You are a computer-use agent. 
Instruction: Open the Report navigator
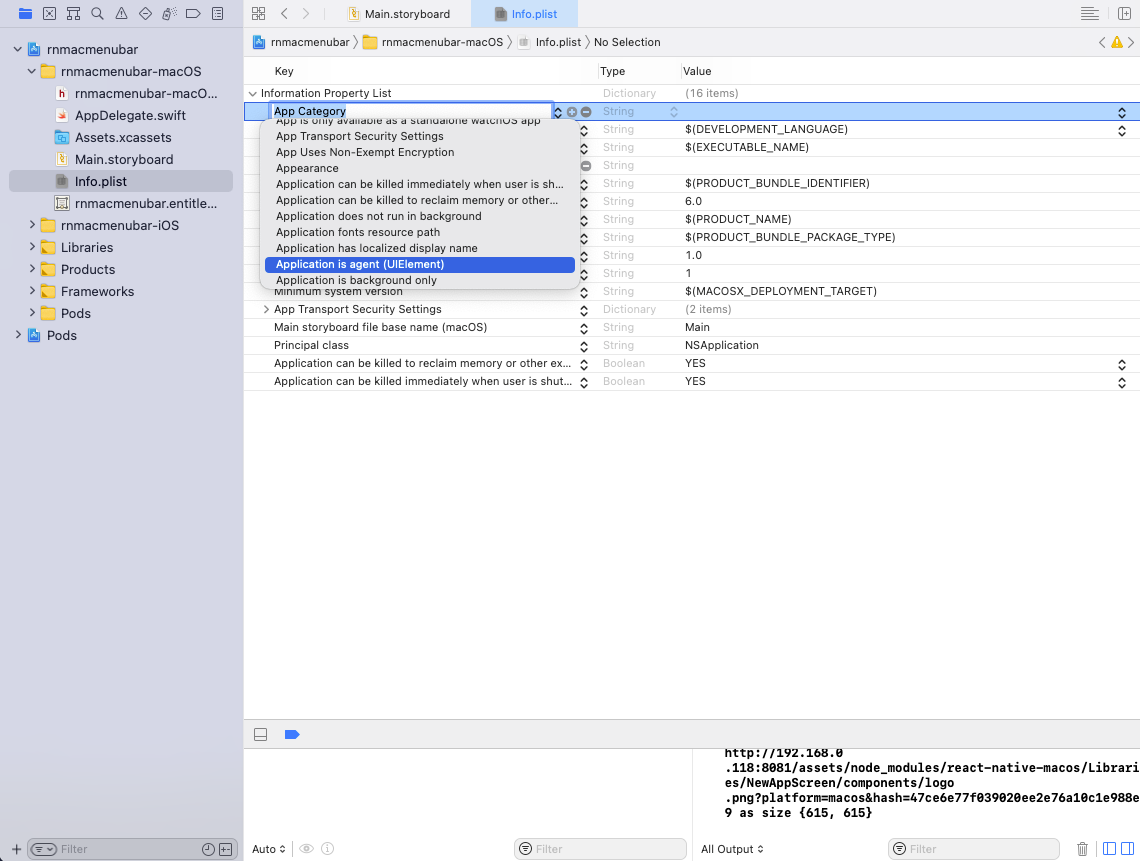217,13
